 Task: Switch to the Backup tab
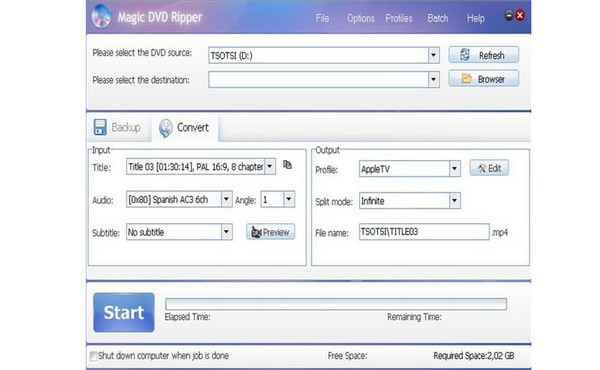click(118, 127)
